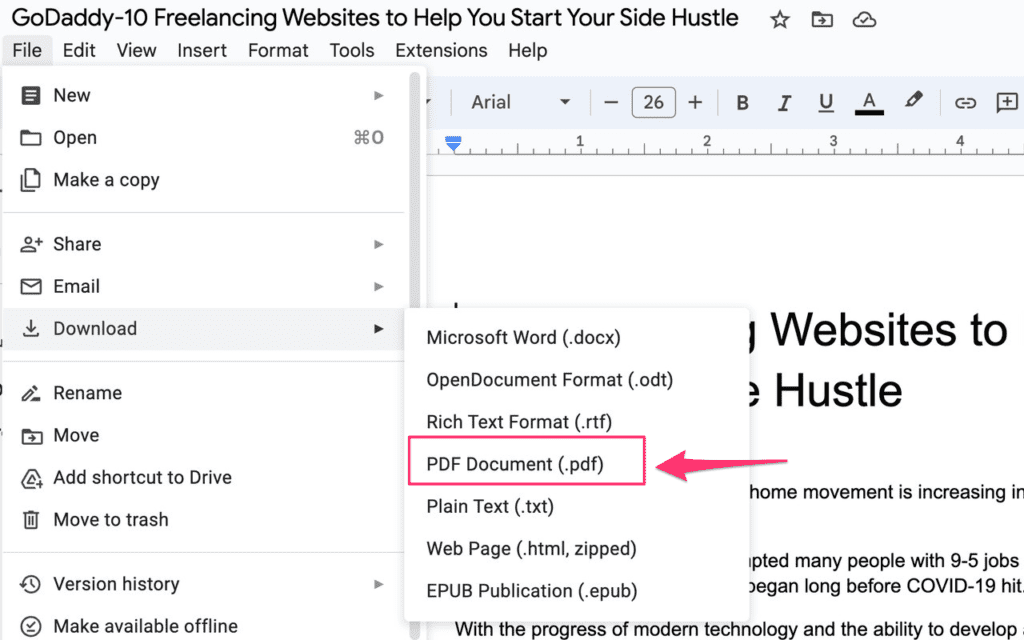The image size is (1024, 640).
Task: Open the Insert menu
Action: tap(202, 50)
